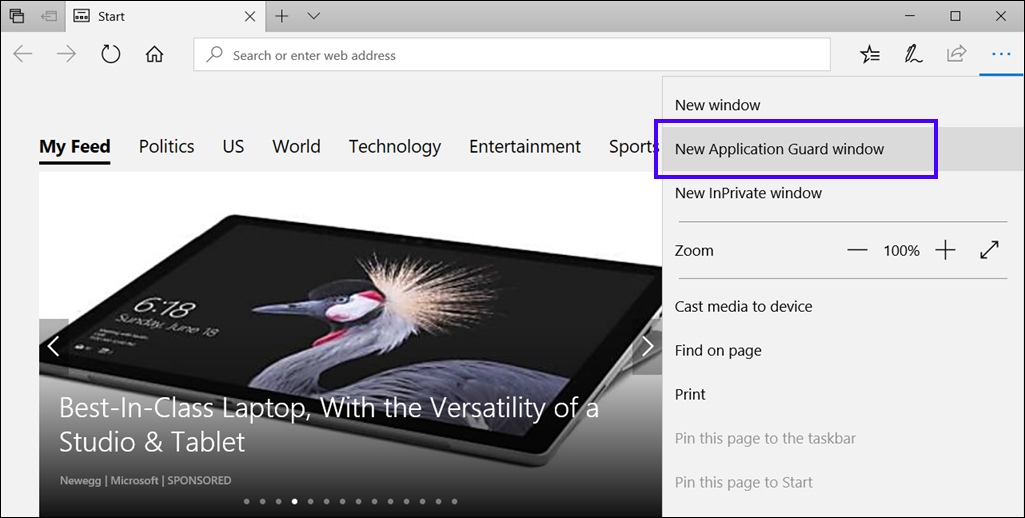Screen dimensions: 1025x518
Task: Select Find on page
Action: pos(843,351)
